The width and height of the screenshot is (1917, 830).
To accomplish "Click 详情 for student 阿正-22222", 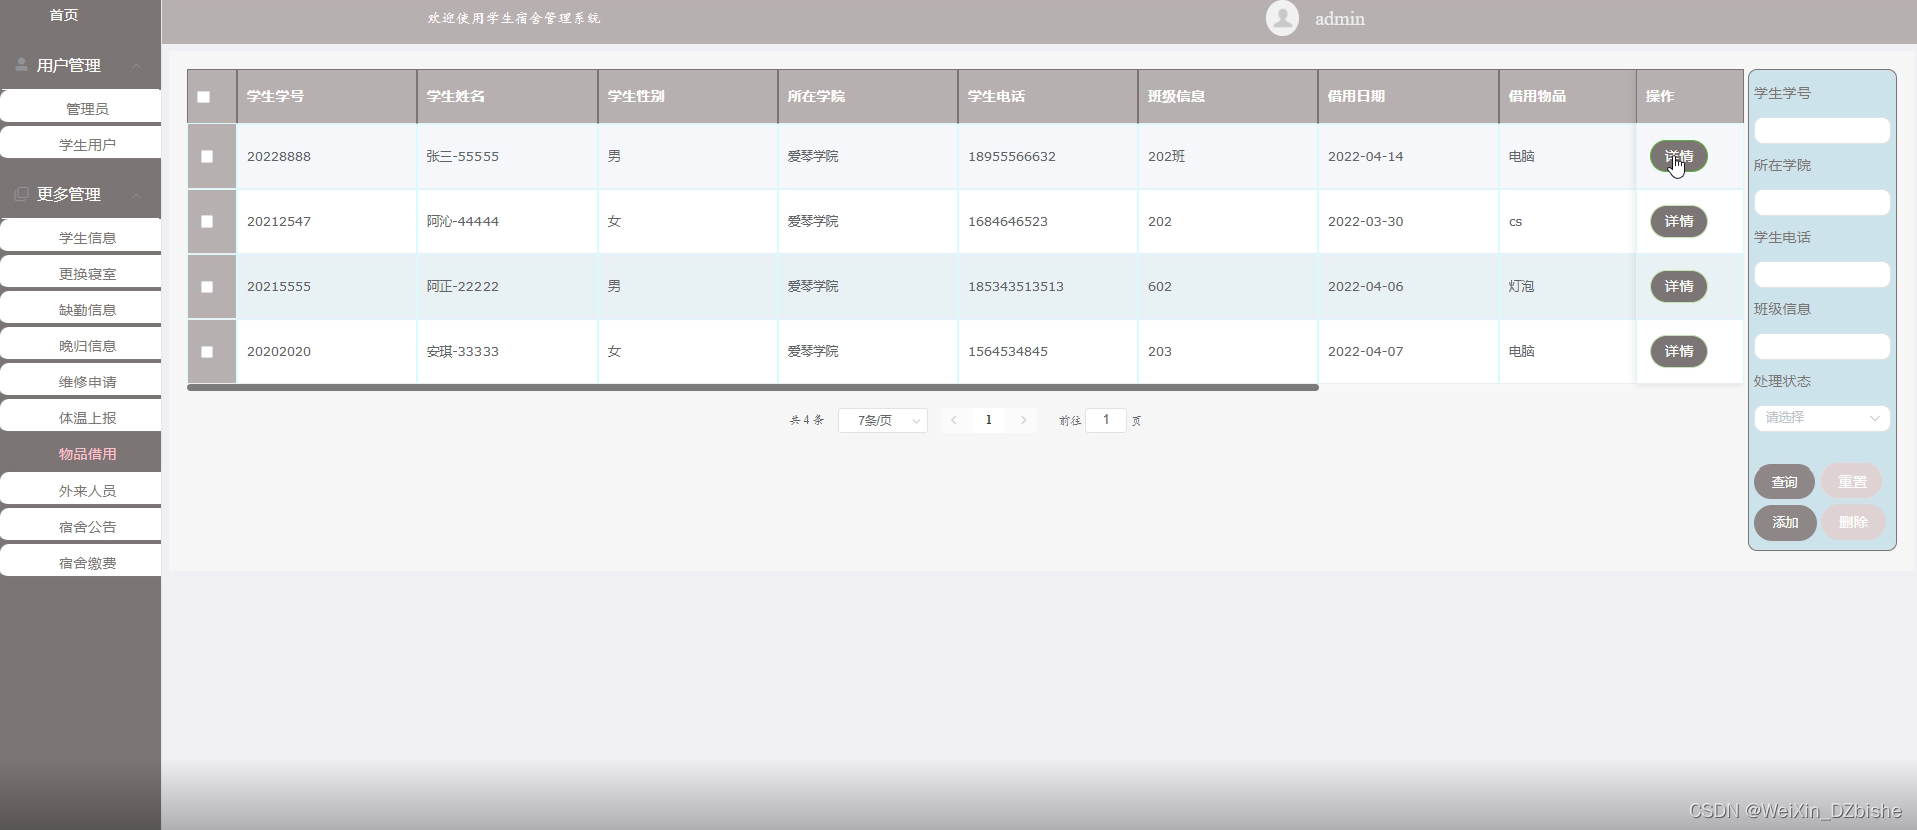I will [1679, 286].
